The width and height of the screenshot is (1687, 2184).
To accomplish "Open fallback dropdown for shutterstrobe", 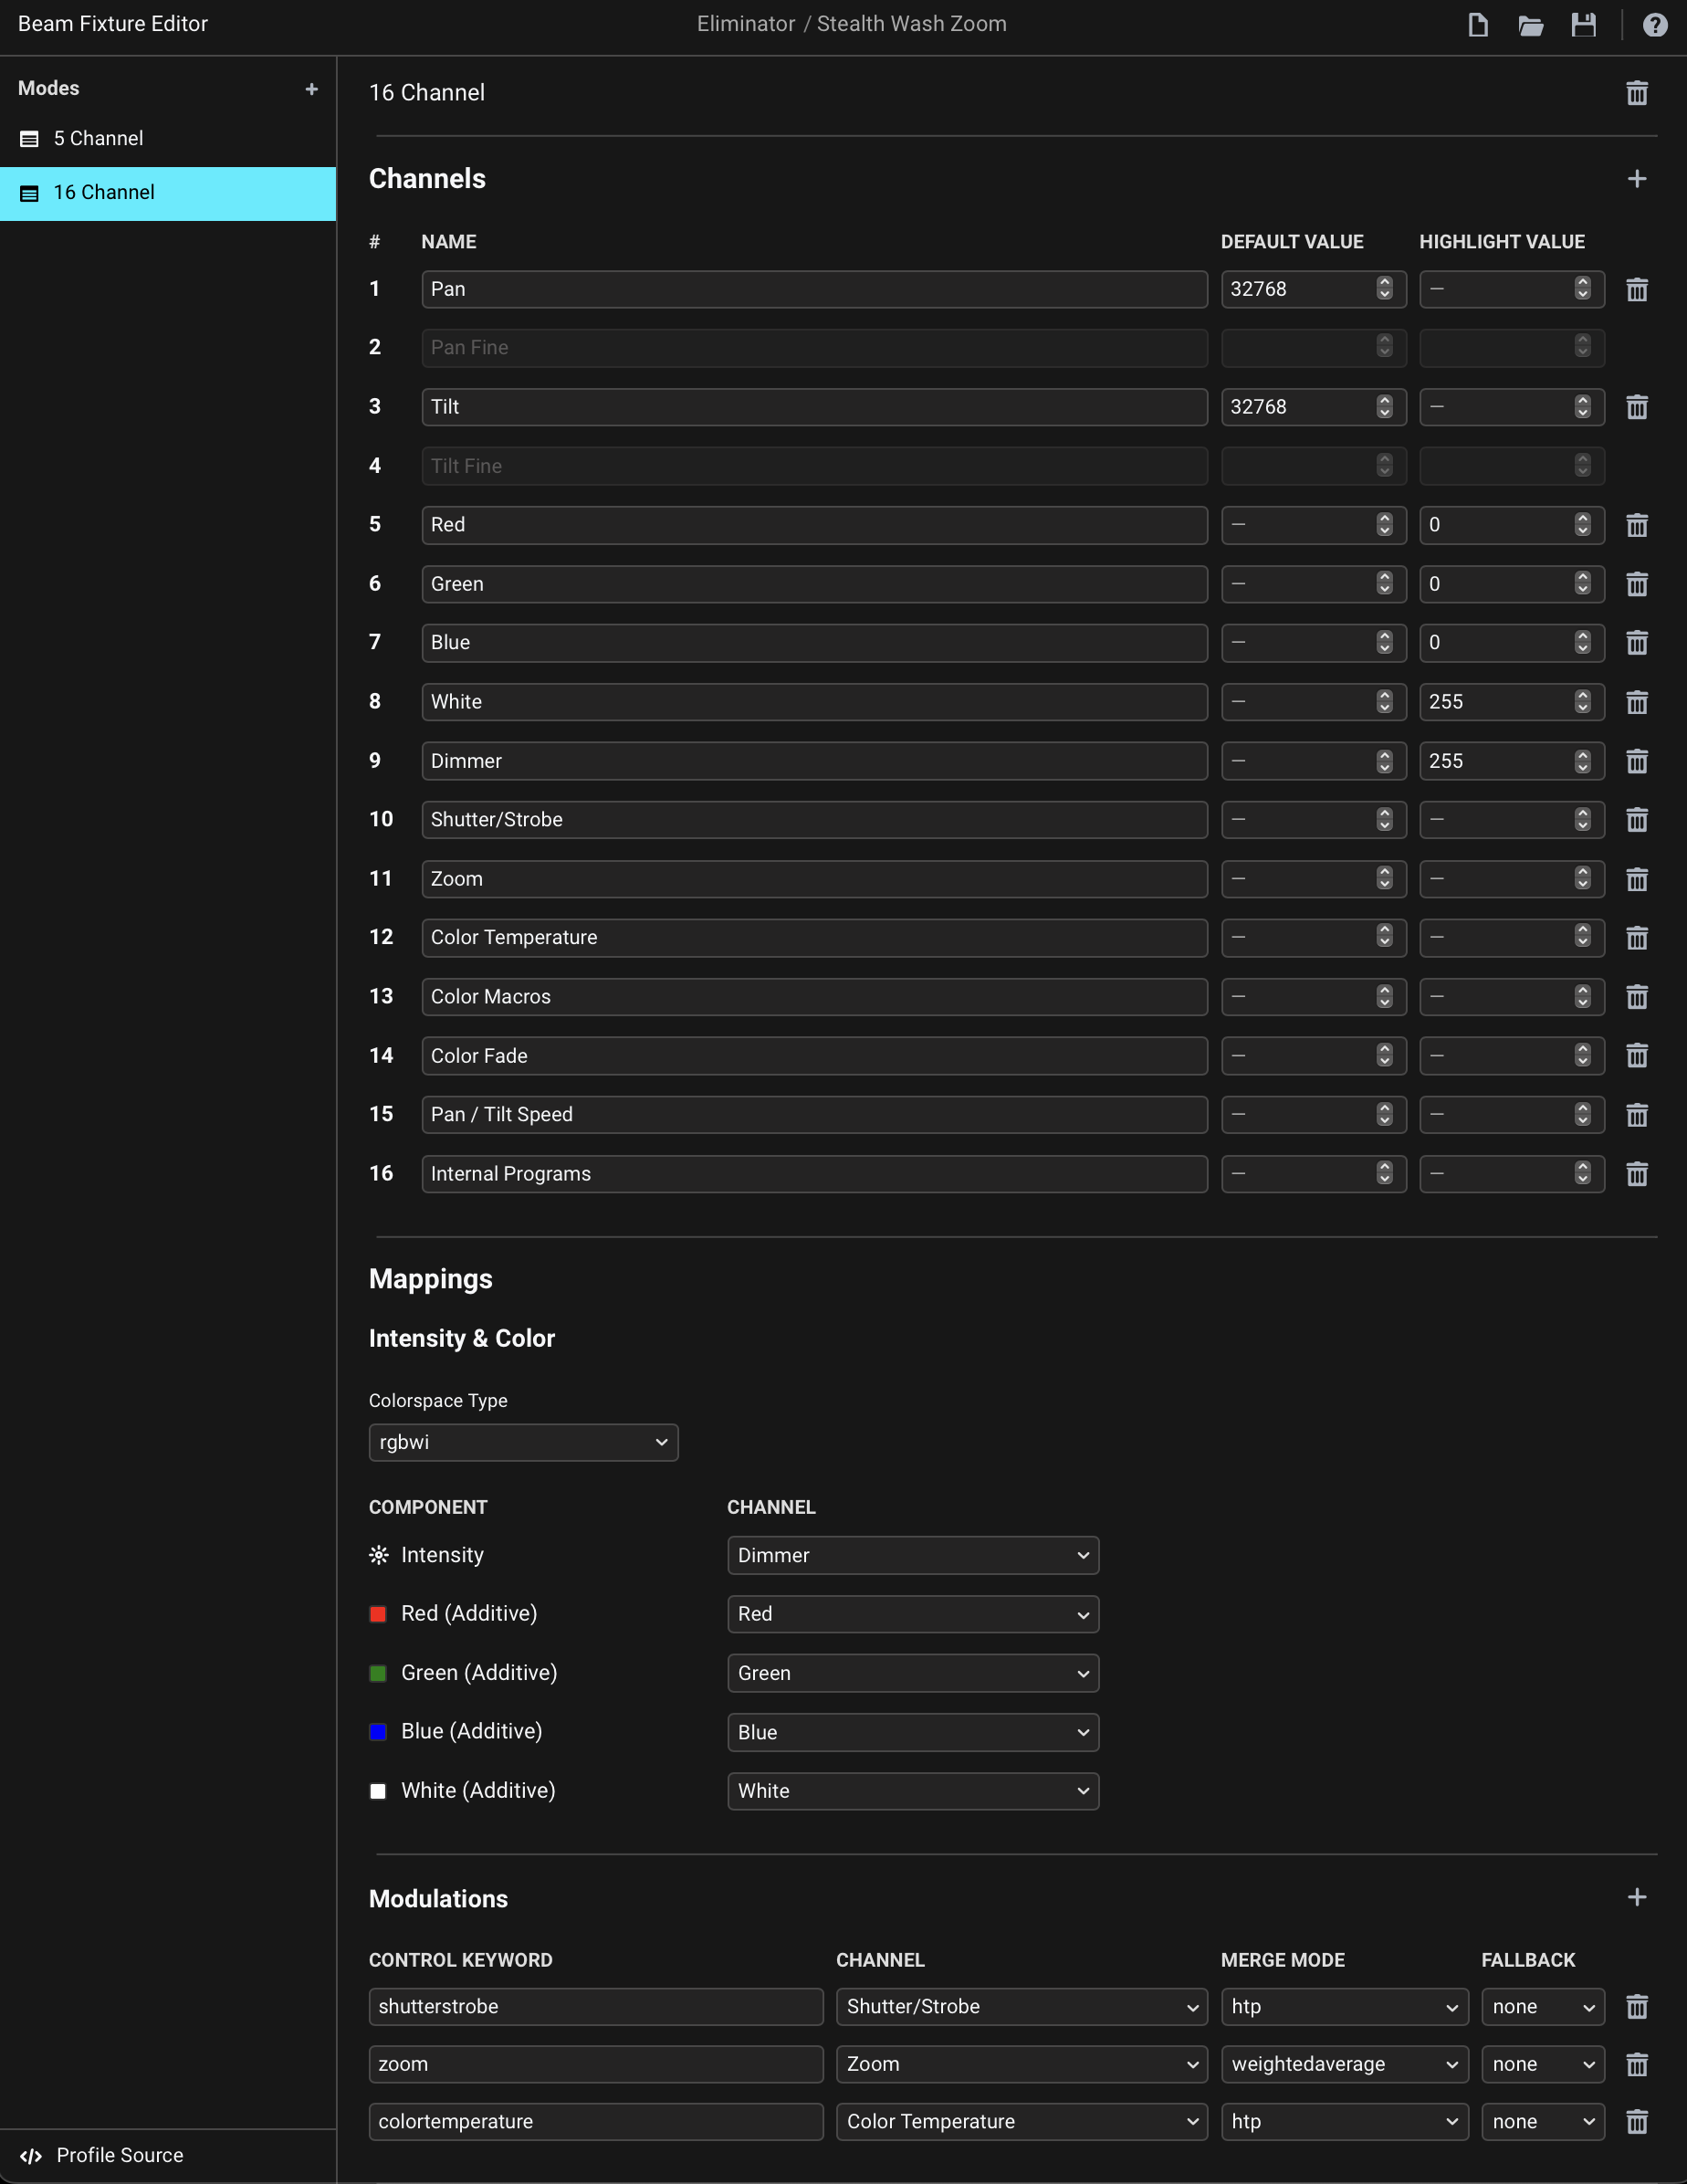I will (1542, 2006).
